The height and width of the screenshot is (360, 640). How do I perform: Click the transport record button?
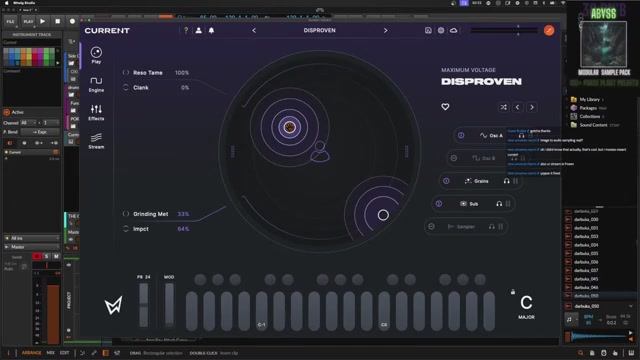(72, 21)
